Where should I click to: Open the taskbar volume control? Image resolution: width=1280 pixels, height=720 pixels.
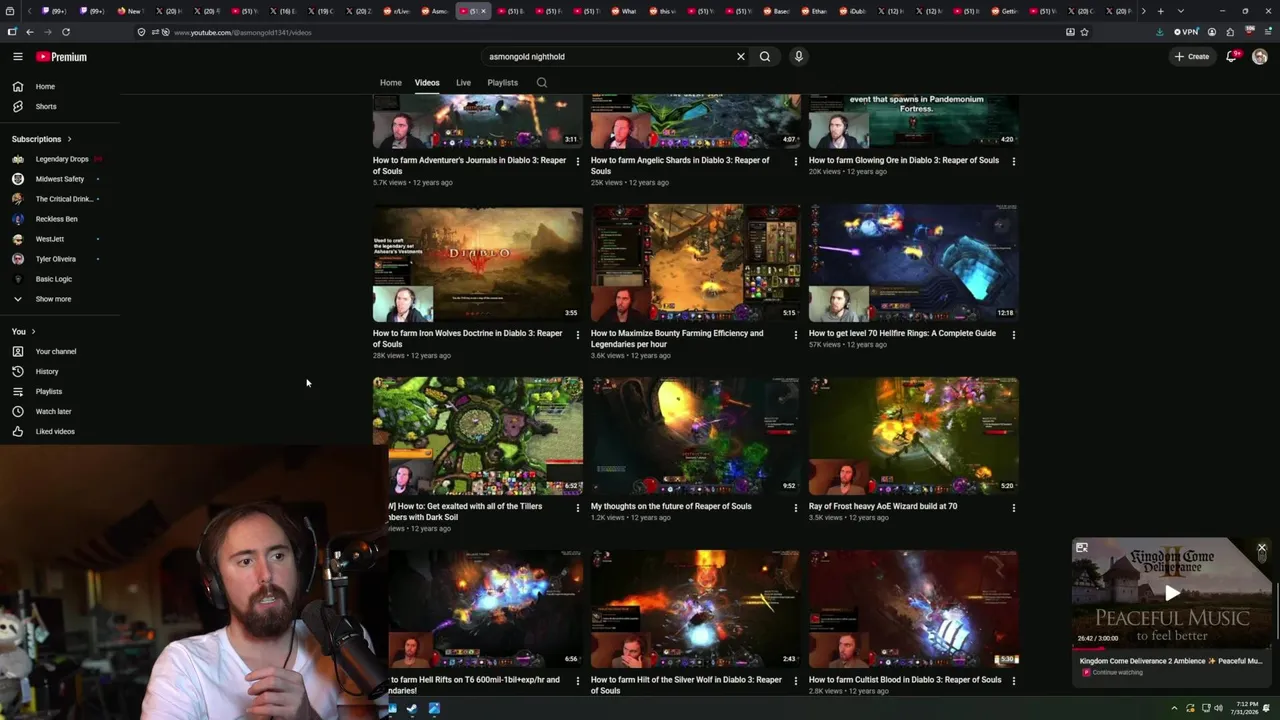(x=1218, y=709)
